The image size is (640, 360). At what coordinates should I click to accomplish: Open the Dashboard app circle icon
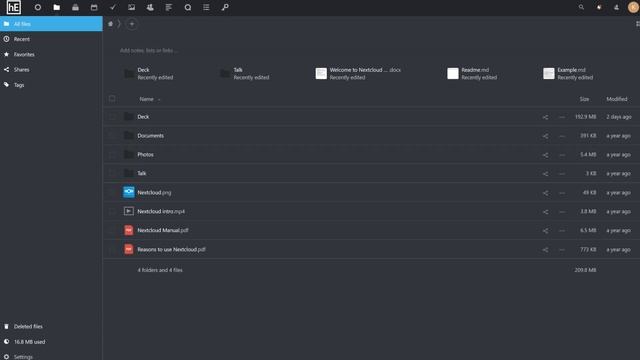[38, 7]
